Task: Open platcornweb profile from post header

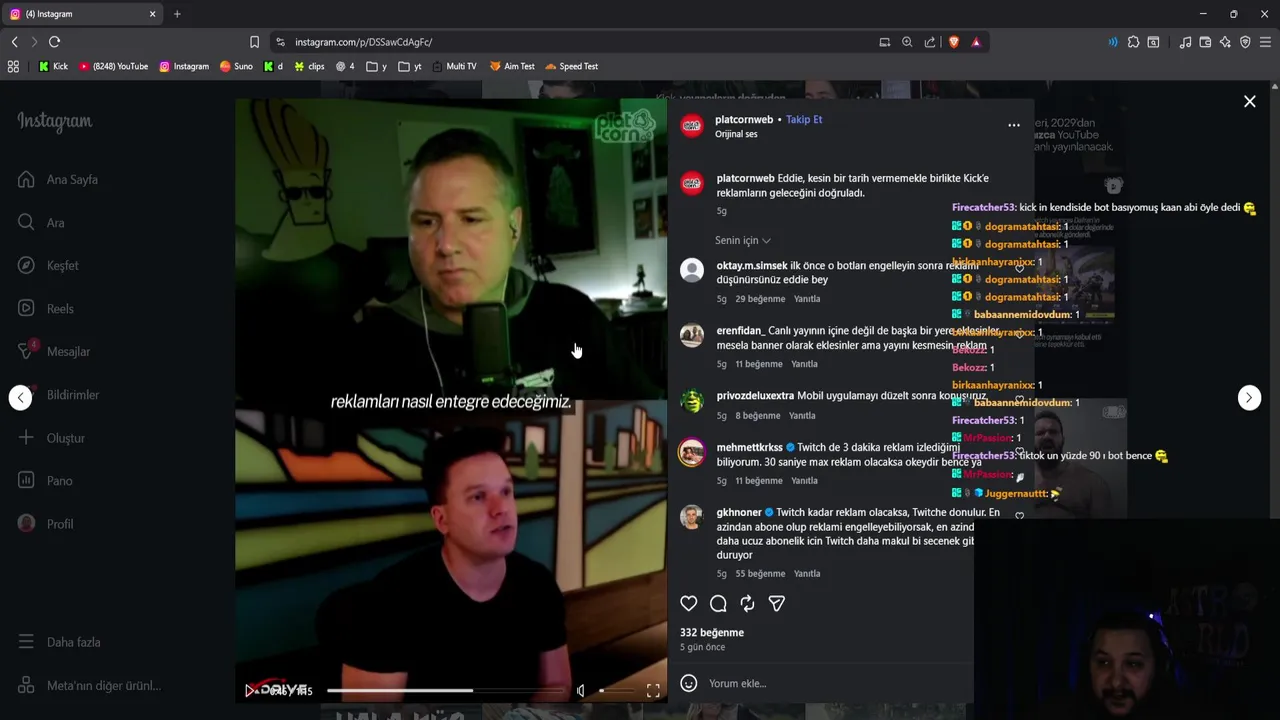Action: tap(744, 120)
